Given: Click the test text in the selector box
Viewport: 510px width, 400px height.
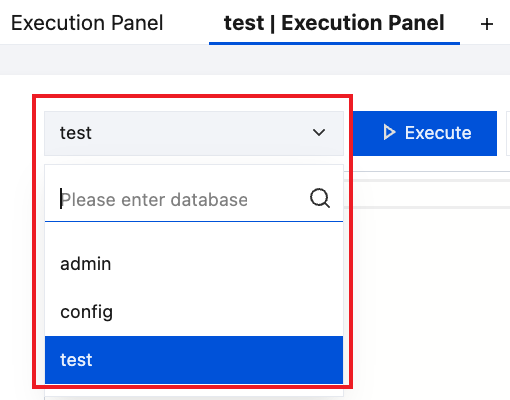Looking at the screenshot, I should pos(76,133).
